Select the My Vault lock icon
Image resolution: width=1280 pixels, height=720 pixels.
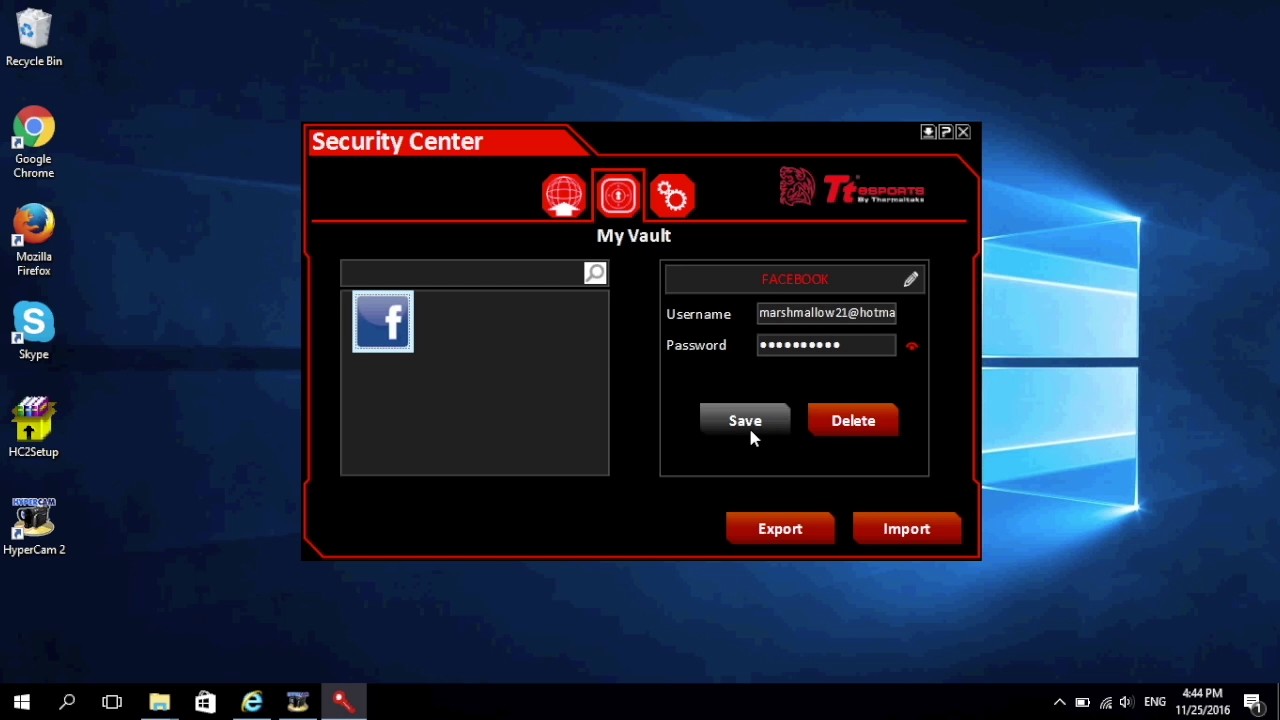618,195
